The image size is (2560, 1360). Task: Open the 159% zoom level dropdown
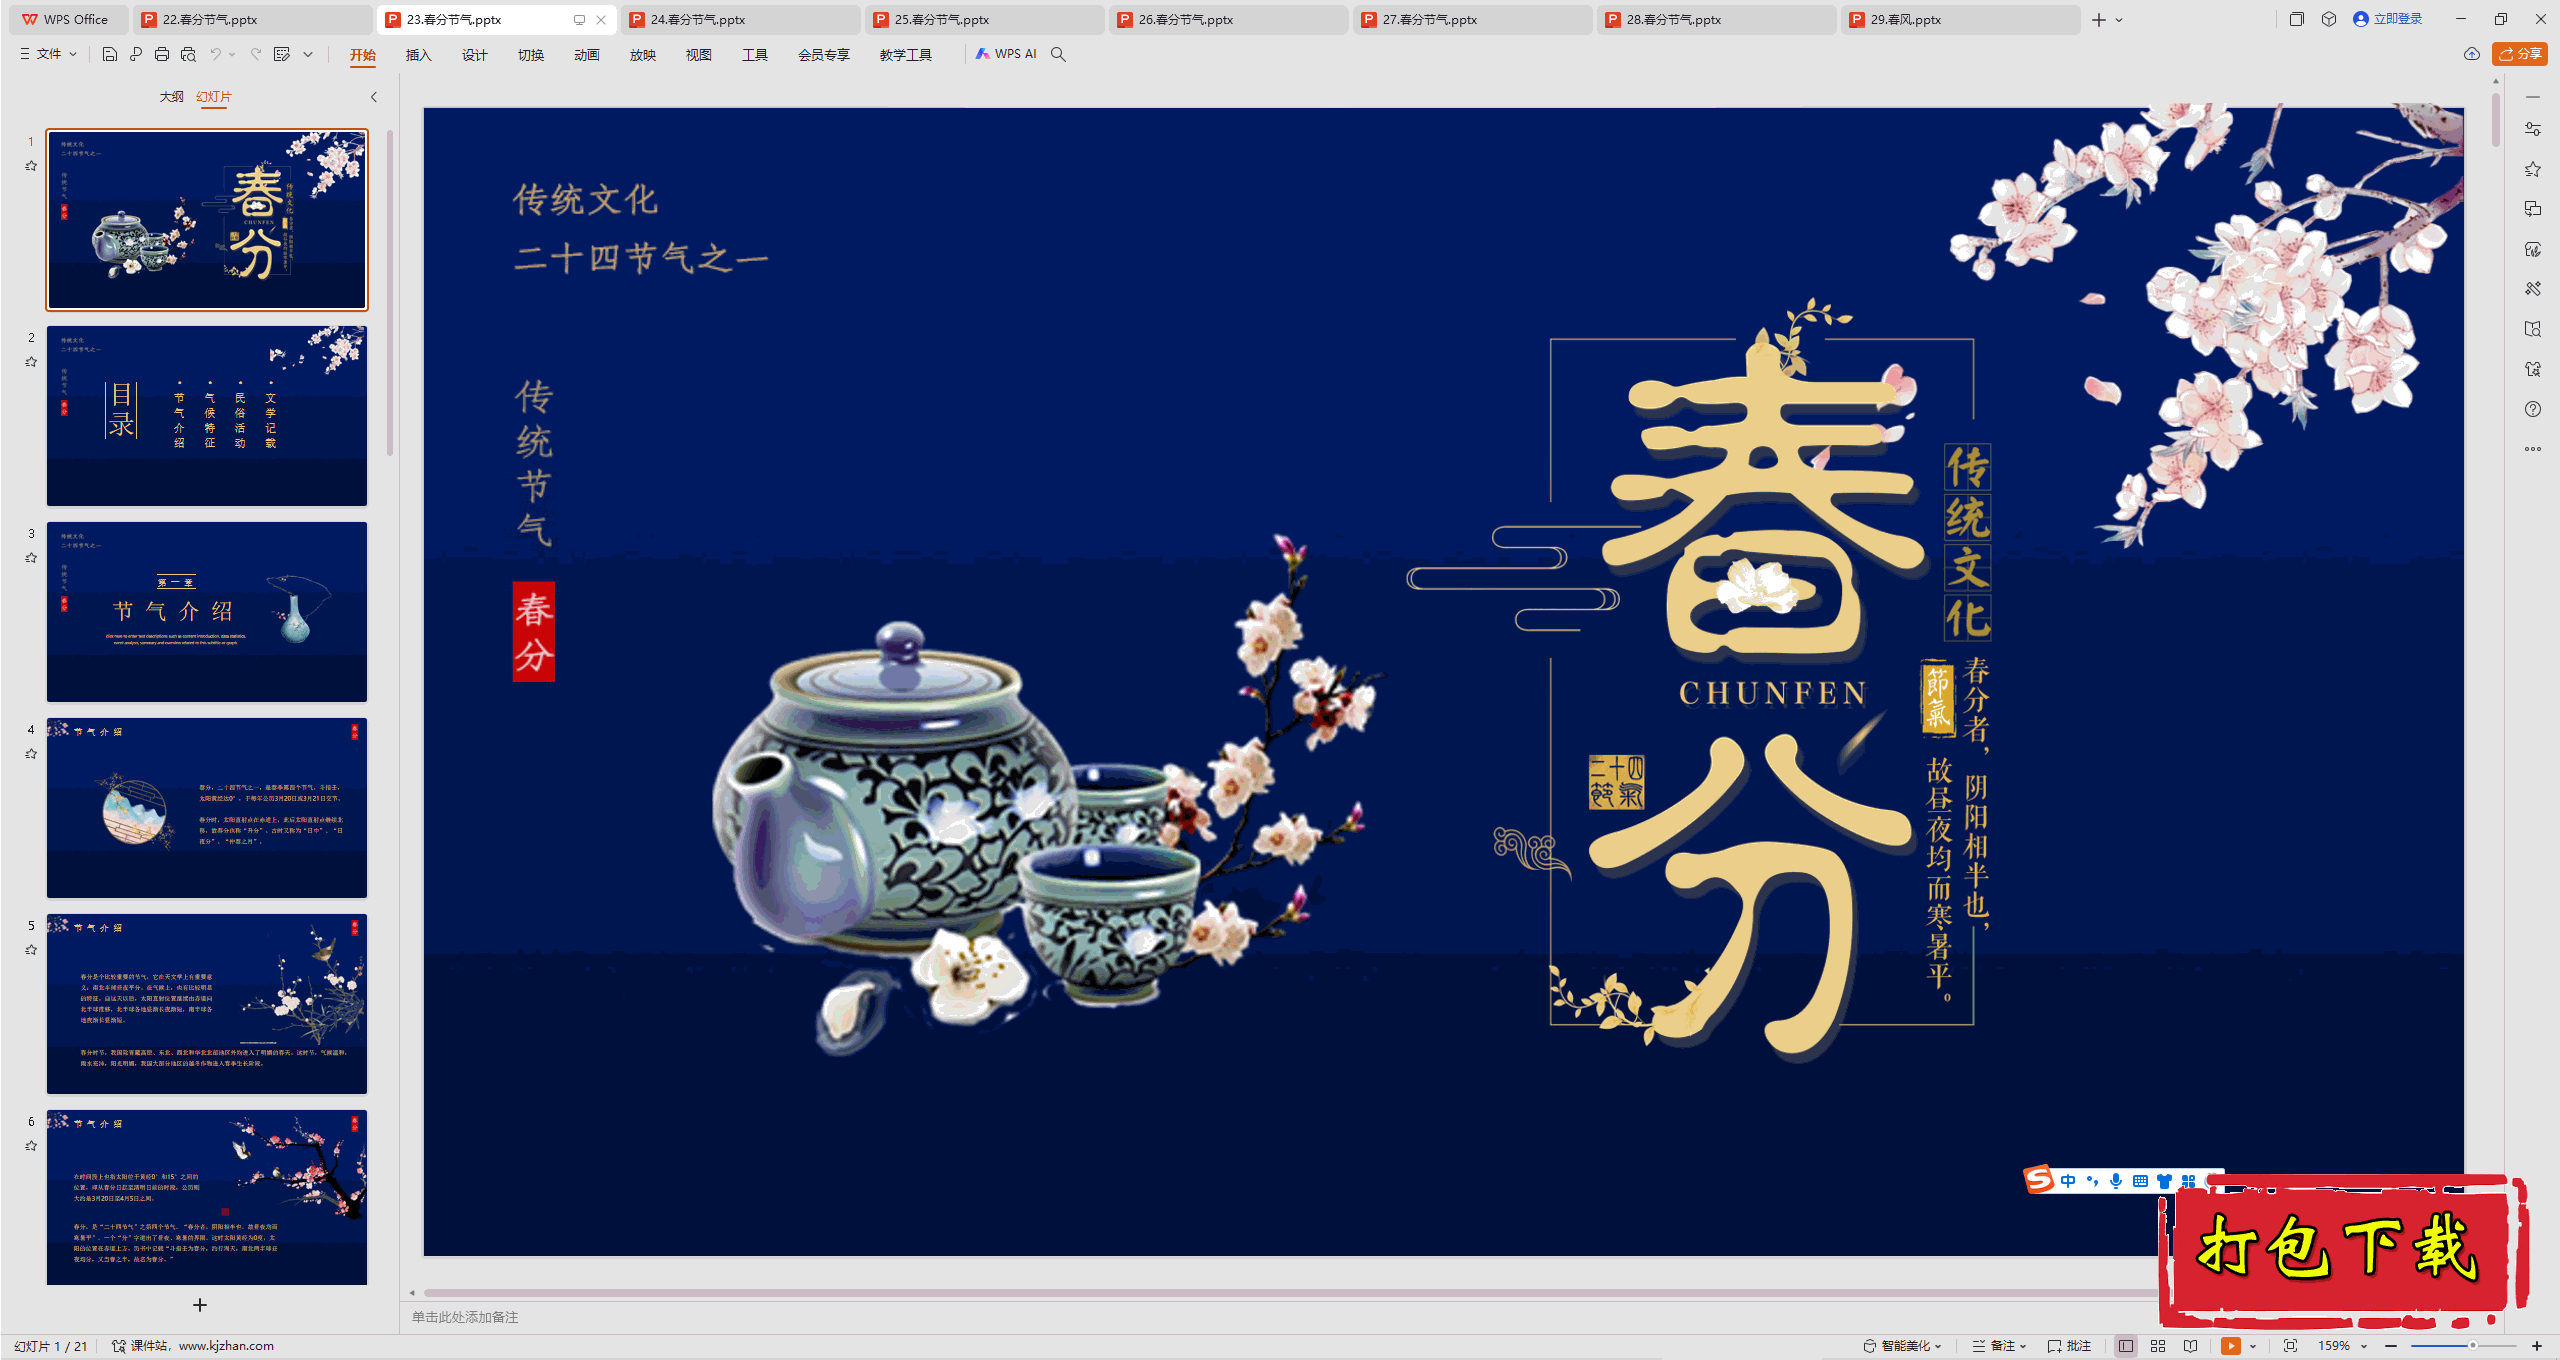point(2343,1346)
